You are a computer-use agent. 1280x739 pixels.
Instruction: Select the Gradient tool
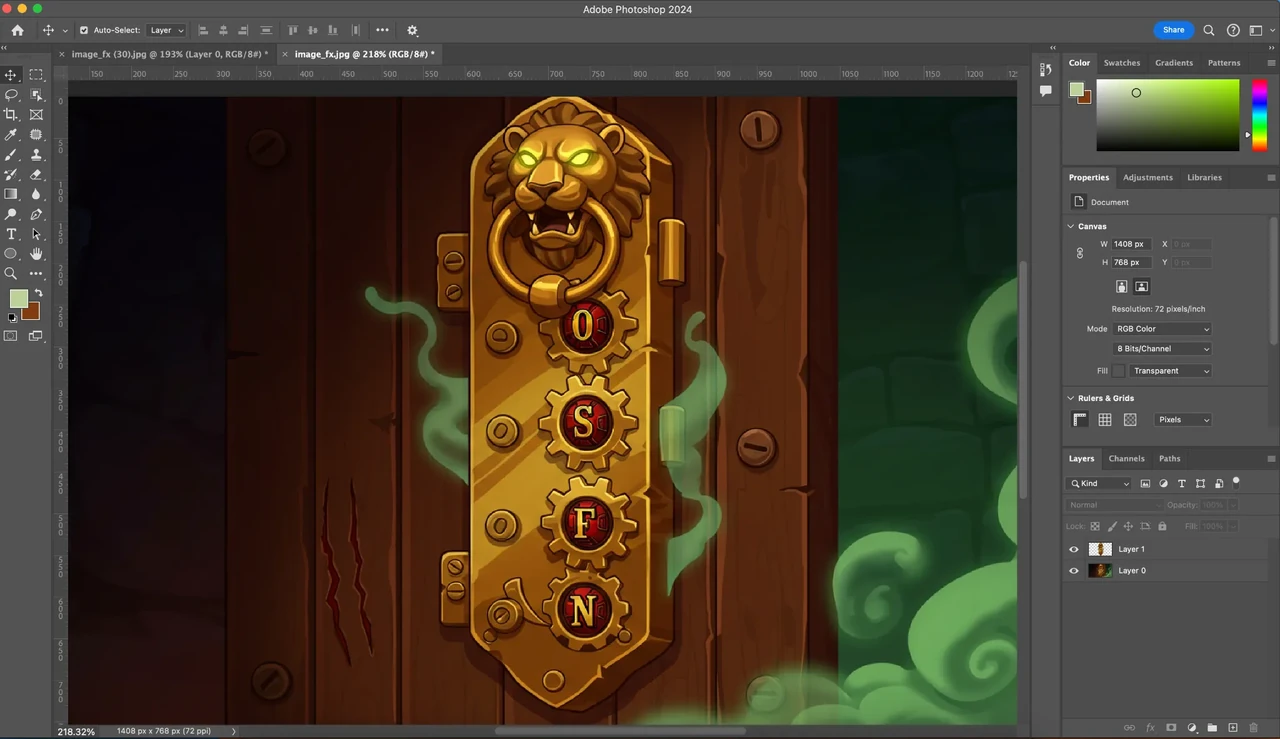[x=11, y=194]
